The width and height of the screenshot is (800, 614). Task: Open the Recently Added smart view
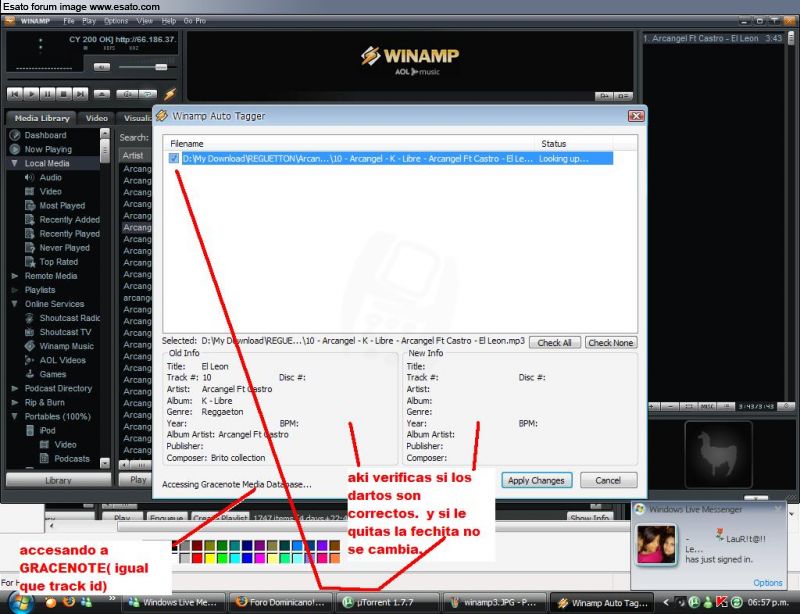(69, 219)
